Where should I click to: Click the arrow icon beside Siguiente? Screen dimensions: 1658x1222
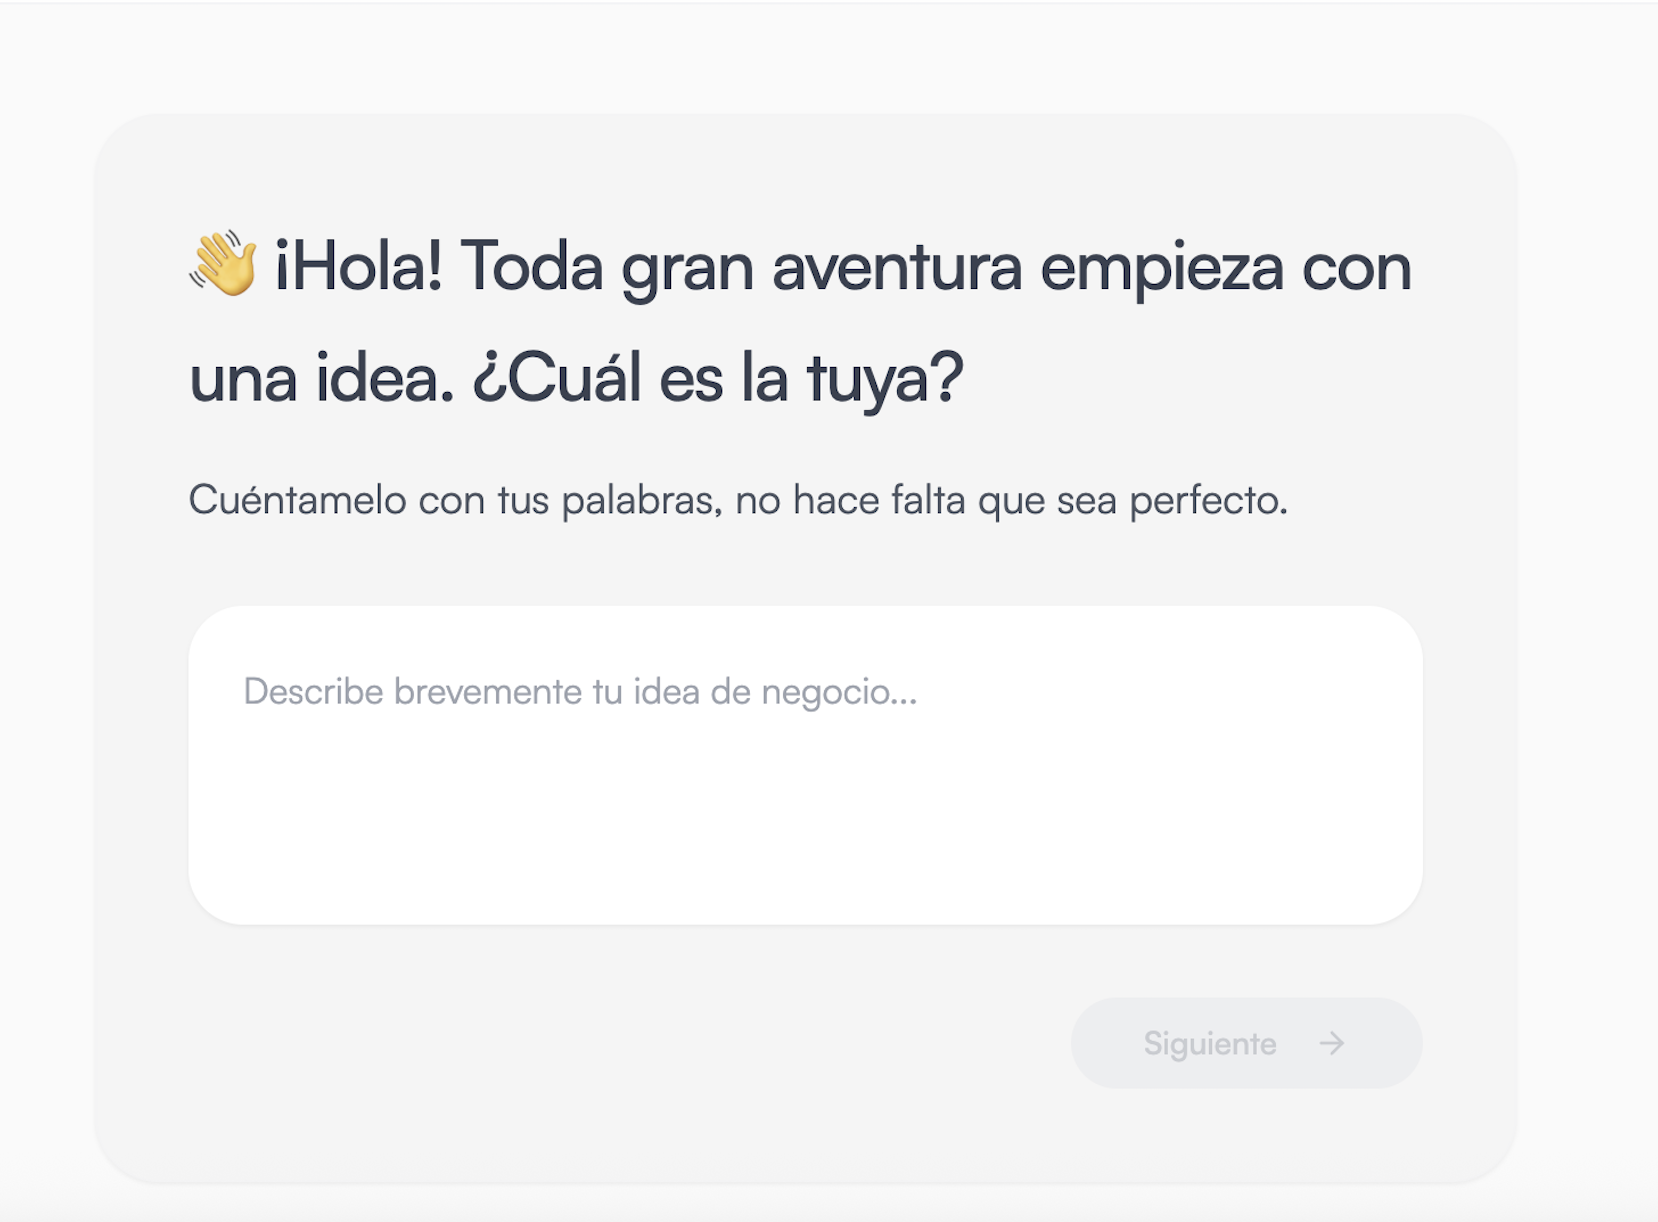[1331, 1044]
